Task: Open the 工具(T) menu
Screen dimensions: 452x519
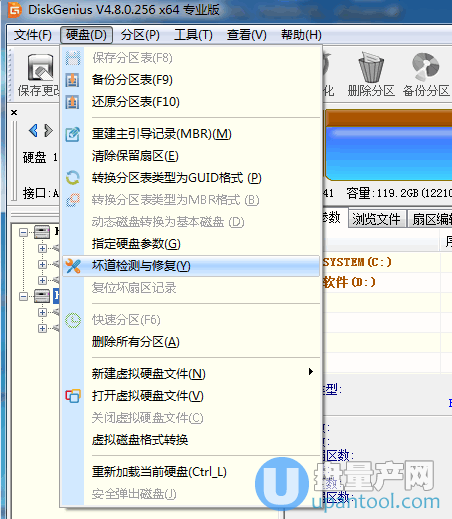Action: coord(193,35)
